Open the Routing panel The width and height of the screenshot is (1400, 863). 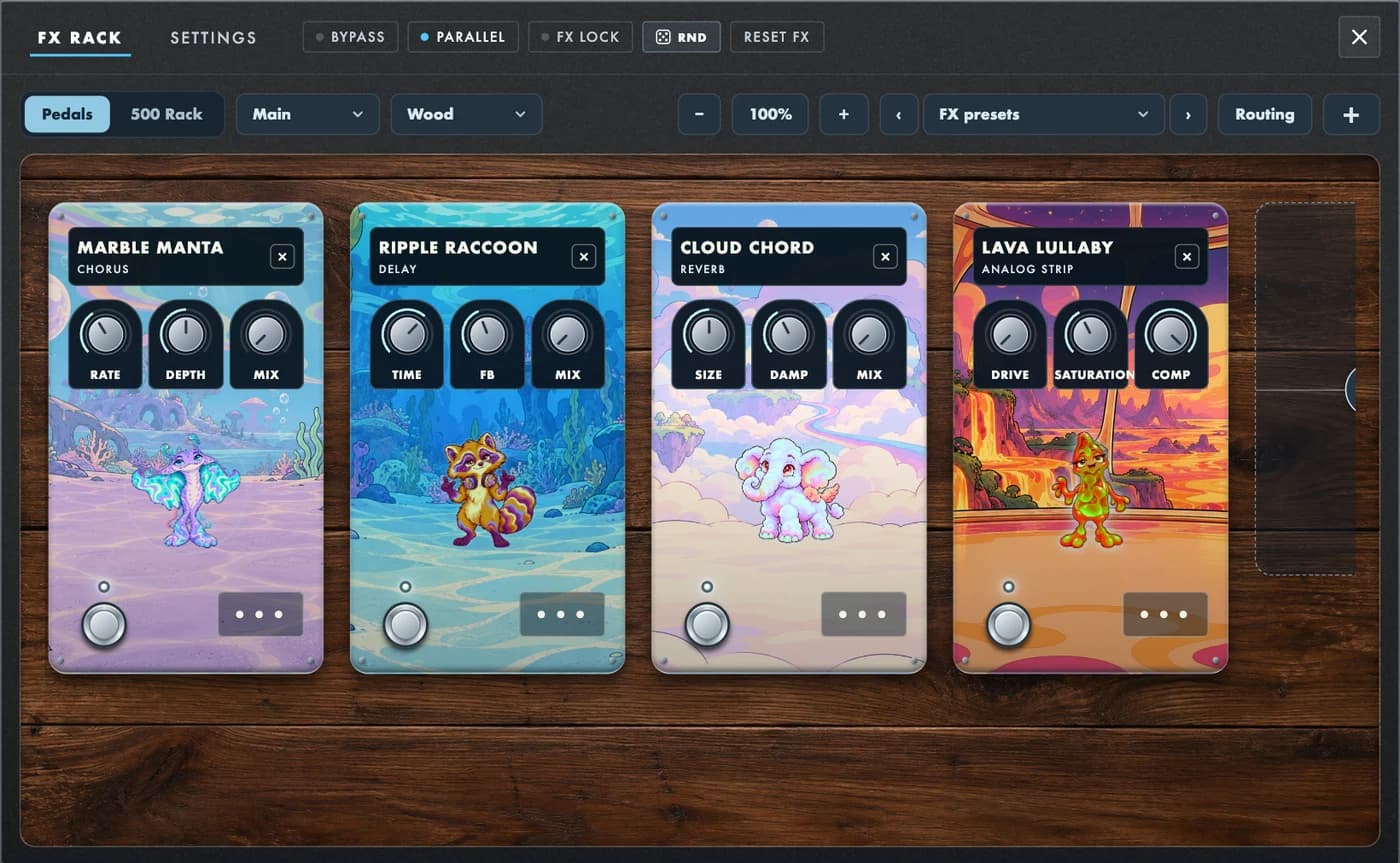pyautogui.click(x=1265, y=114)
